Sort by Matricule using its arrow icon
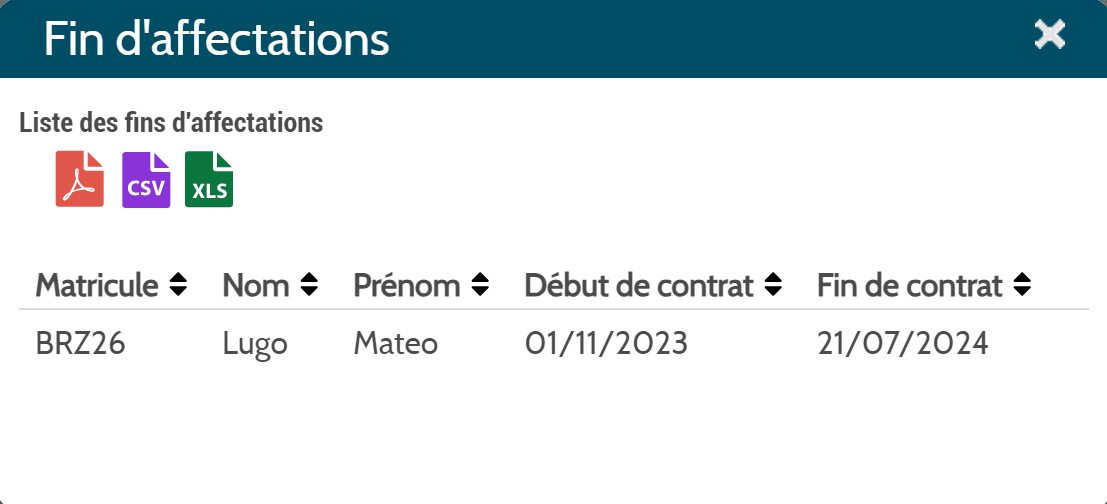 coord(179,285)
